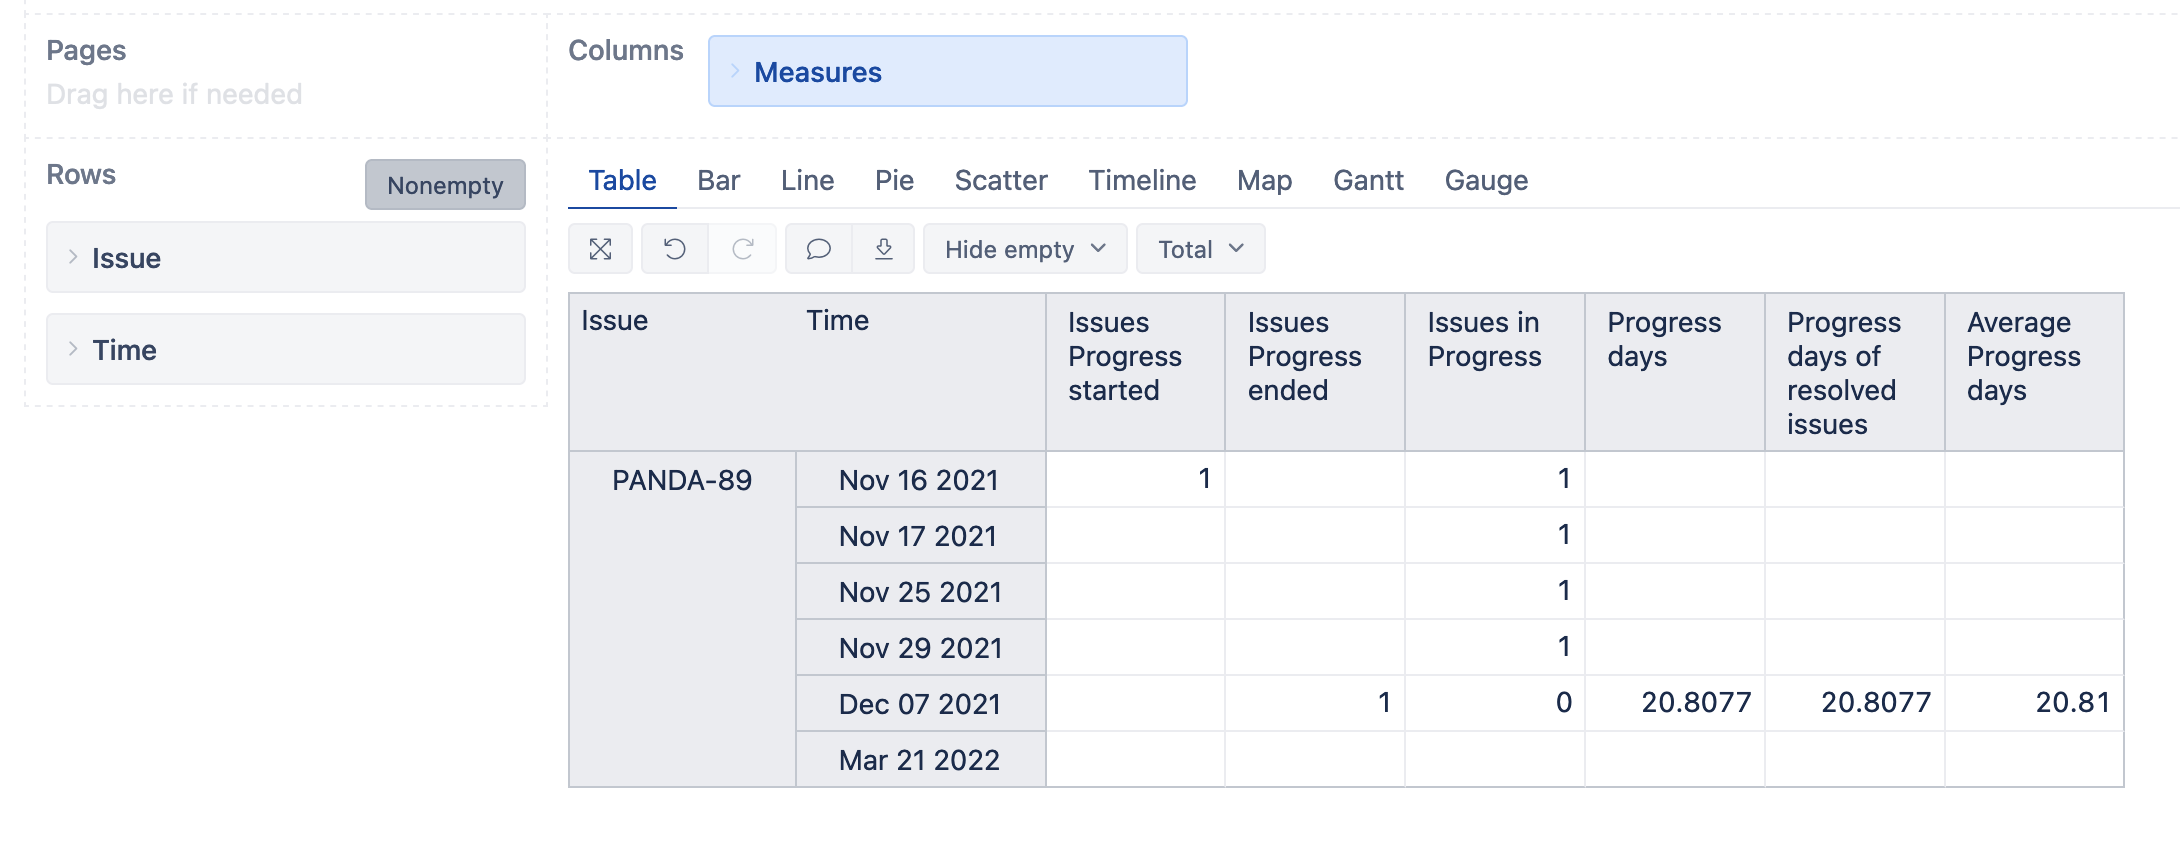Open the Total dropdown
The height and width of the screenshot is (844, 2180).
coord(1200,249)
